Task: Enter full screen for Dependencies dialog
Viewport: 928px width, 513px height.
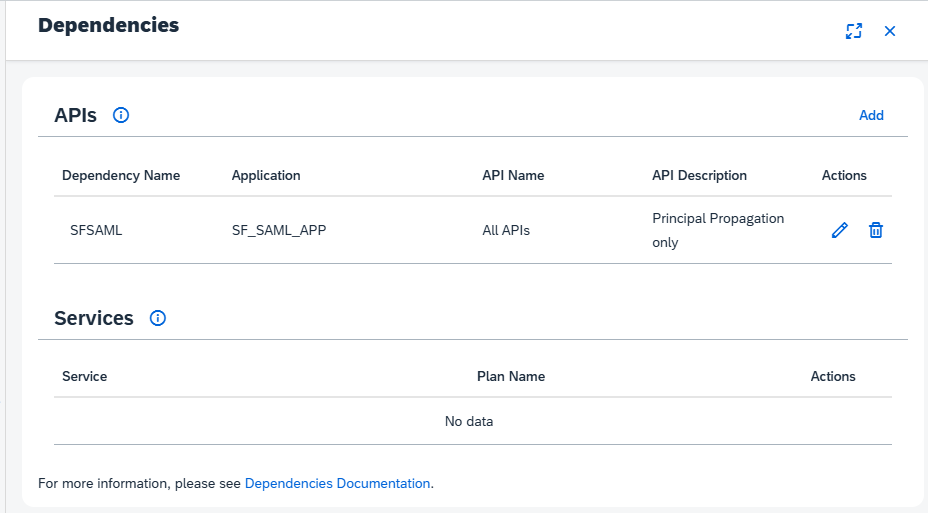Action: click(x=853, y=31)
